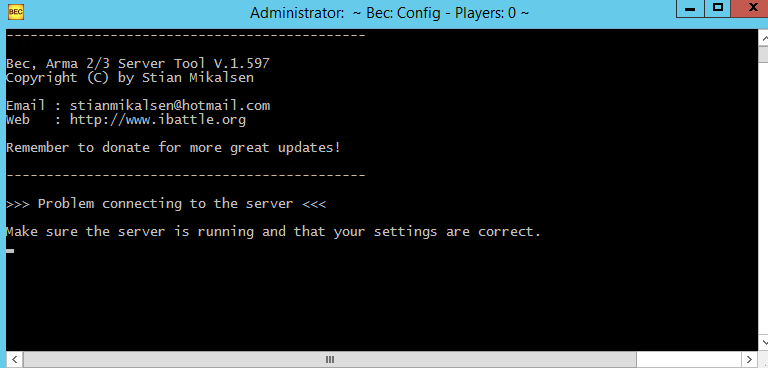Minimize the Bec console window

pyautogui.click(x=691, y=9)
